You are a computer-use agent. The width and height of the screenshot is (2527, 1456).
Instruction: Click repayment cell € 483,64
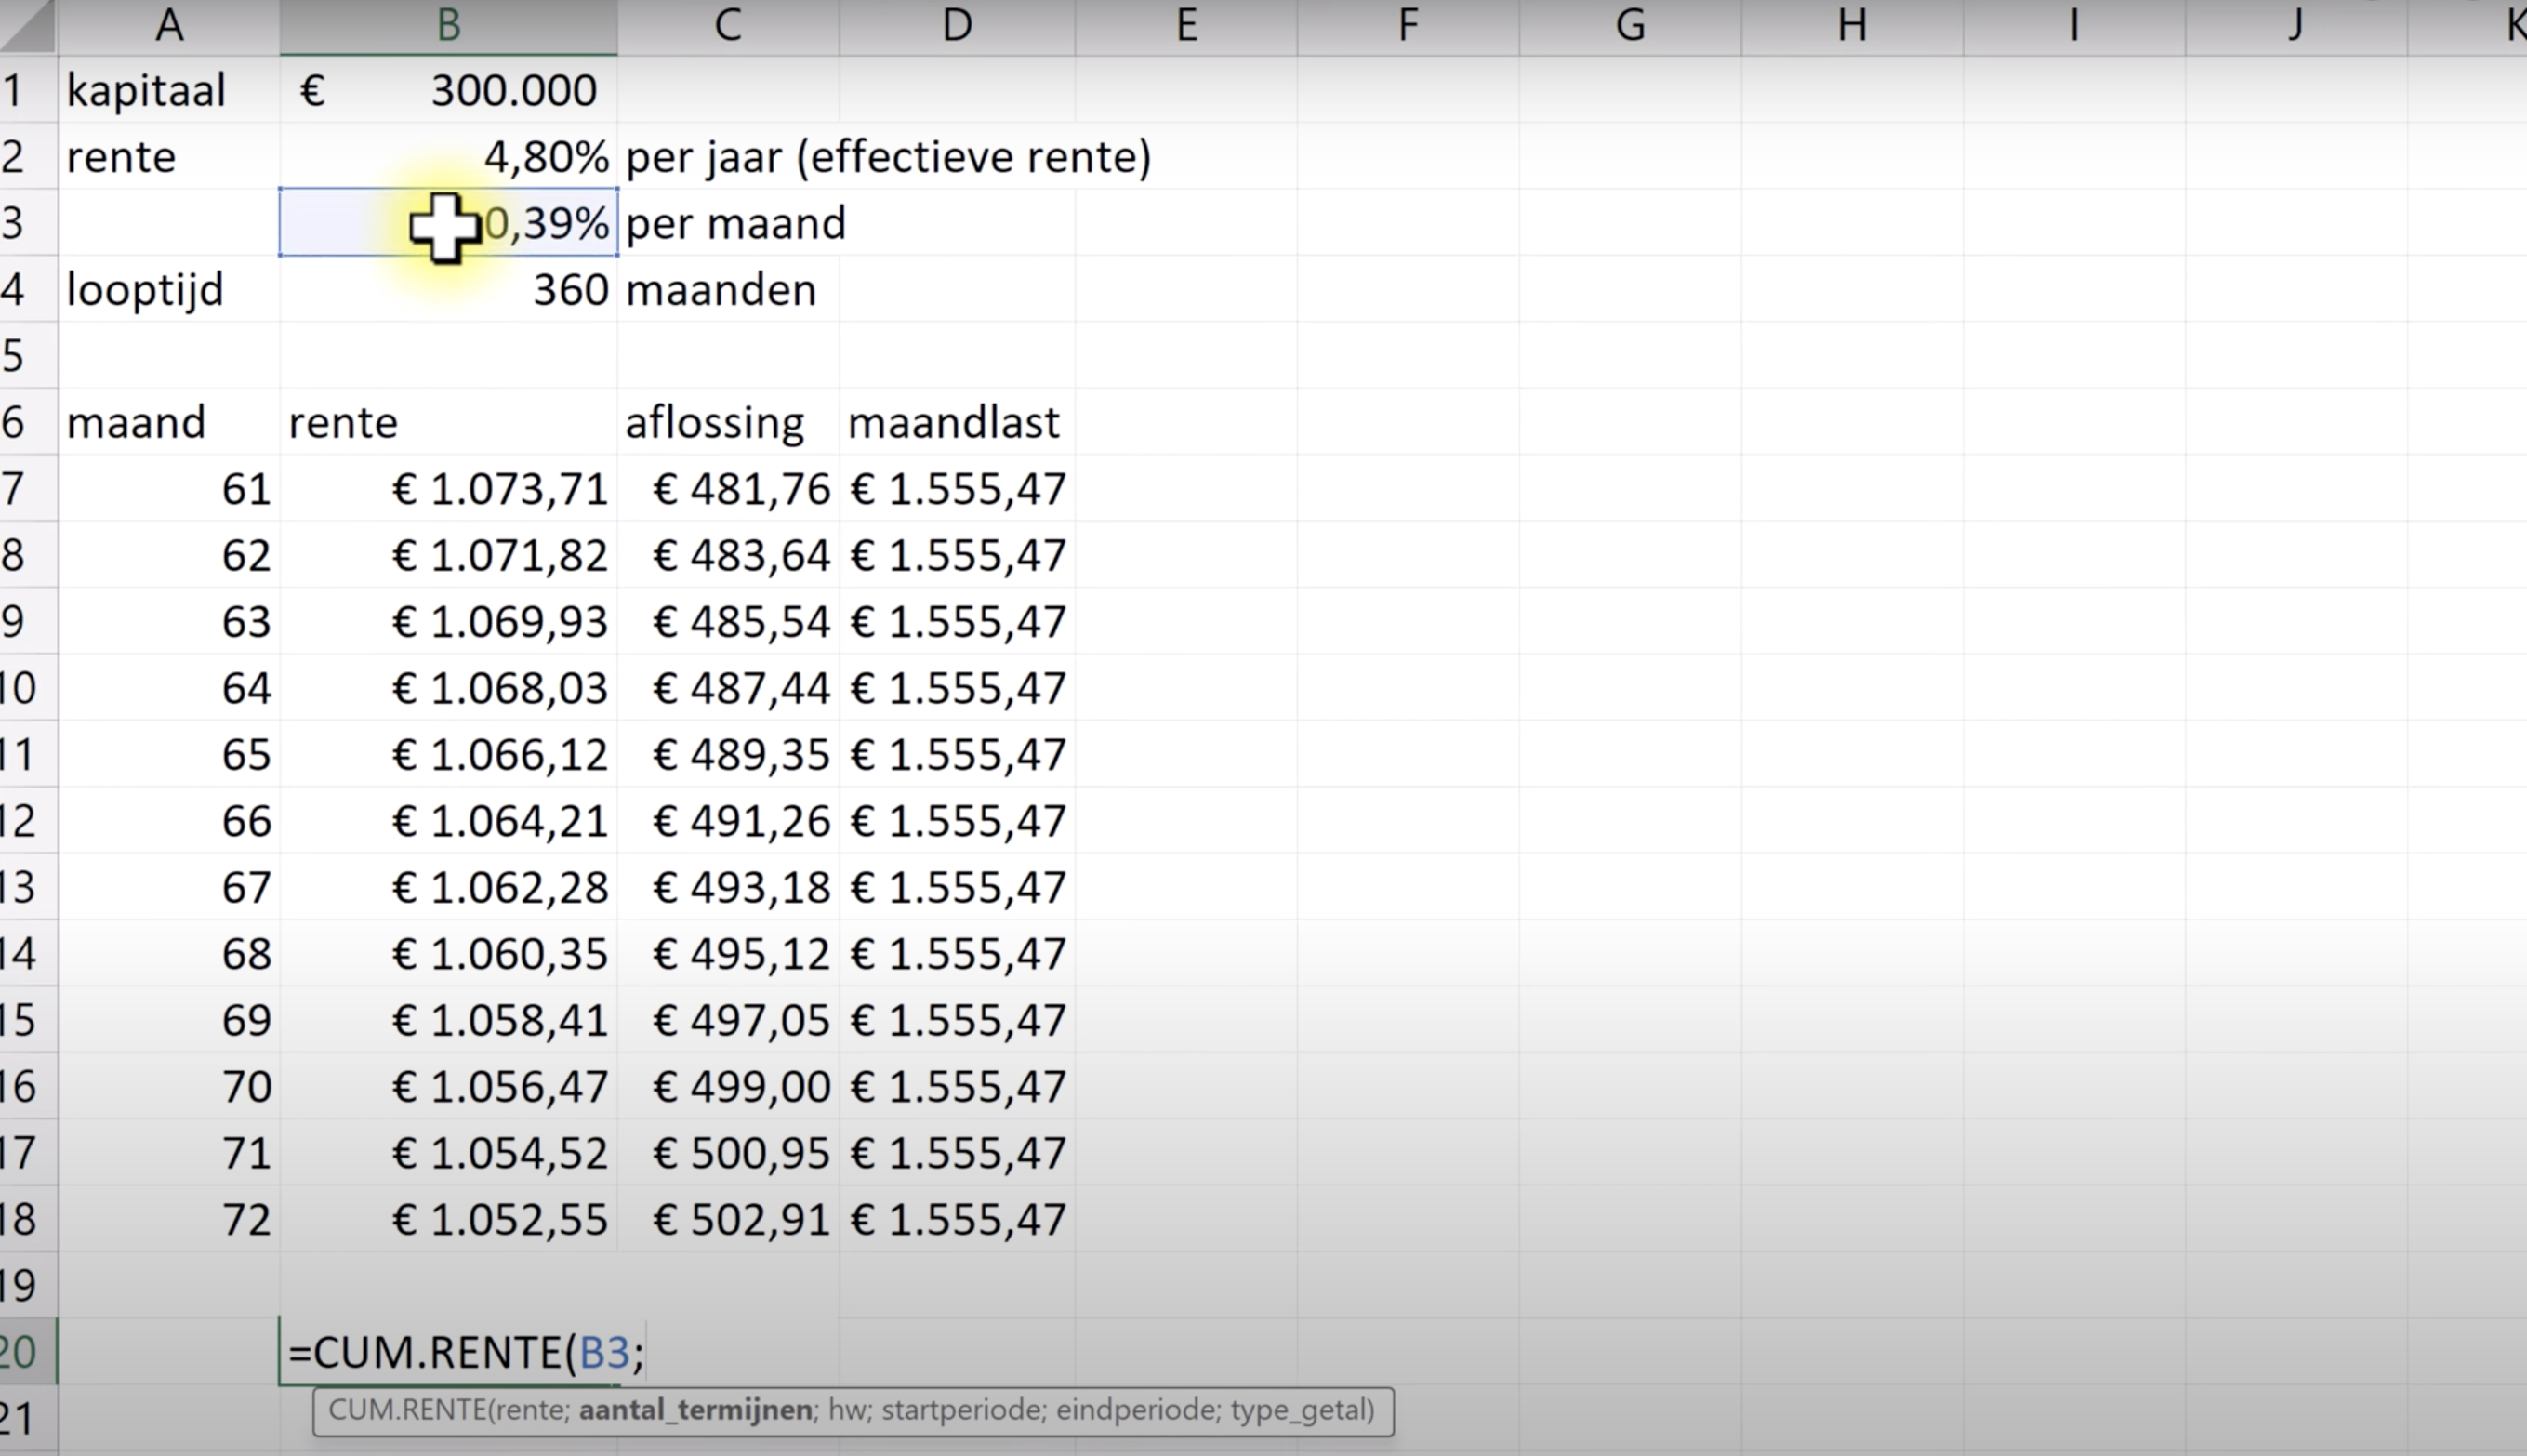coord(728,554)
